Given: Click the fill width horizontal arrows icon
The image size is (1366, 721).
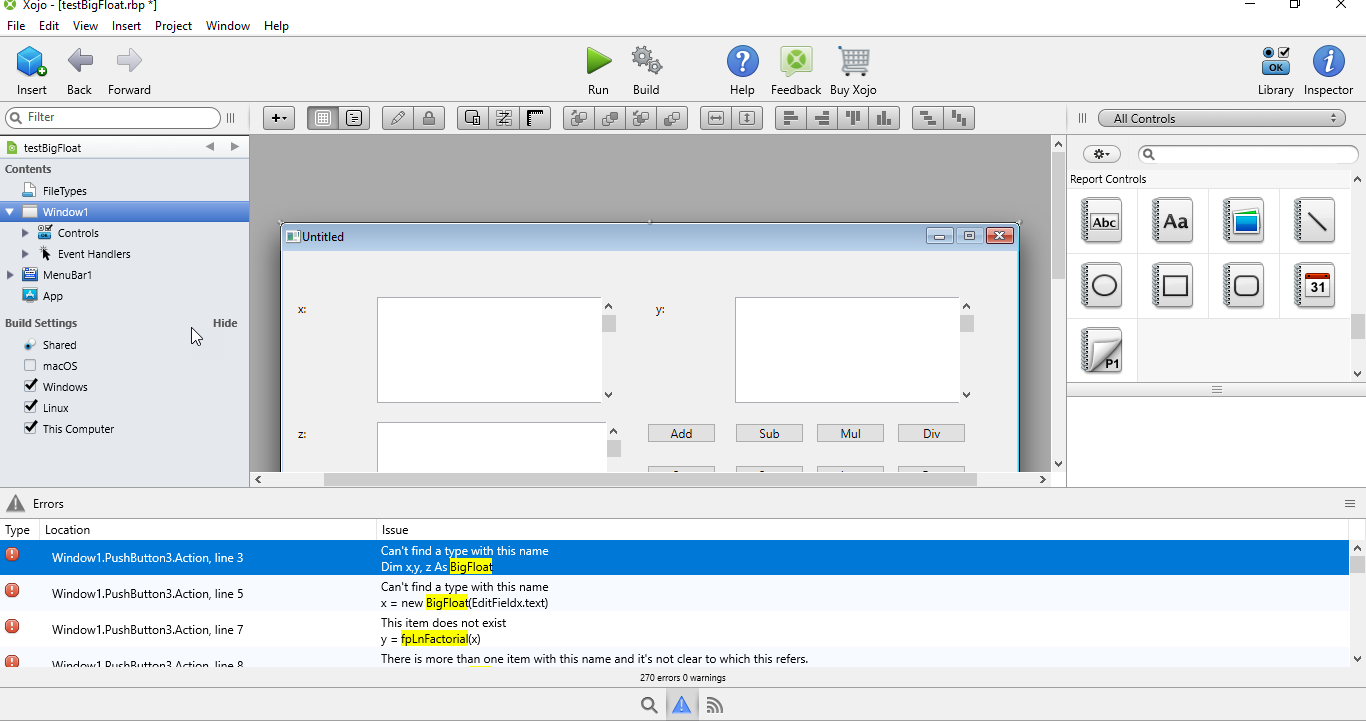Looking at the screenshot, I should point(715,118).
